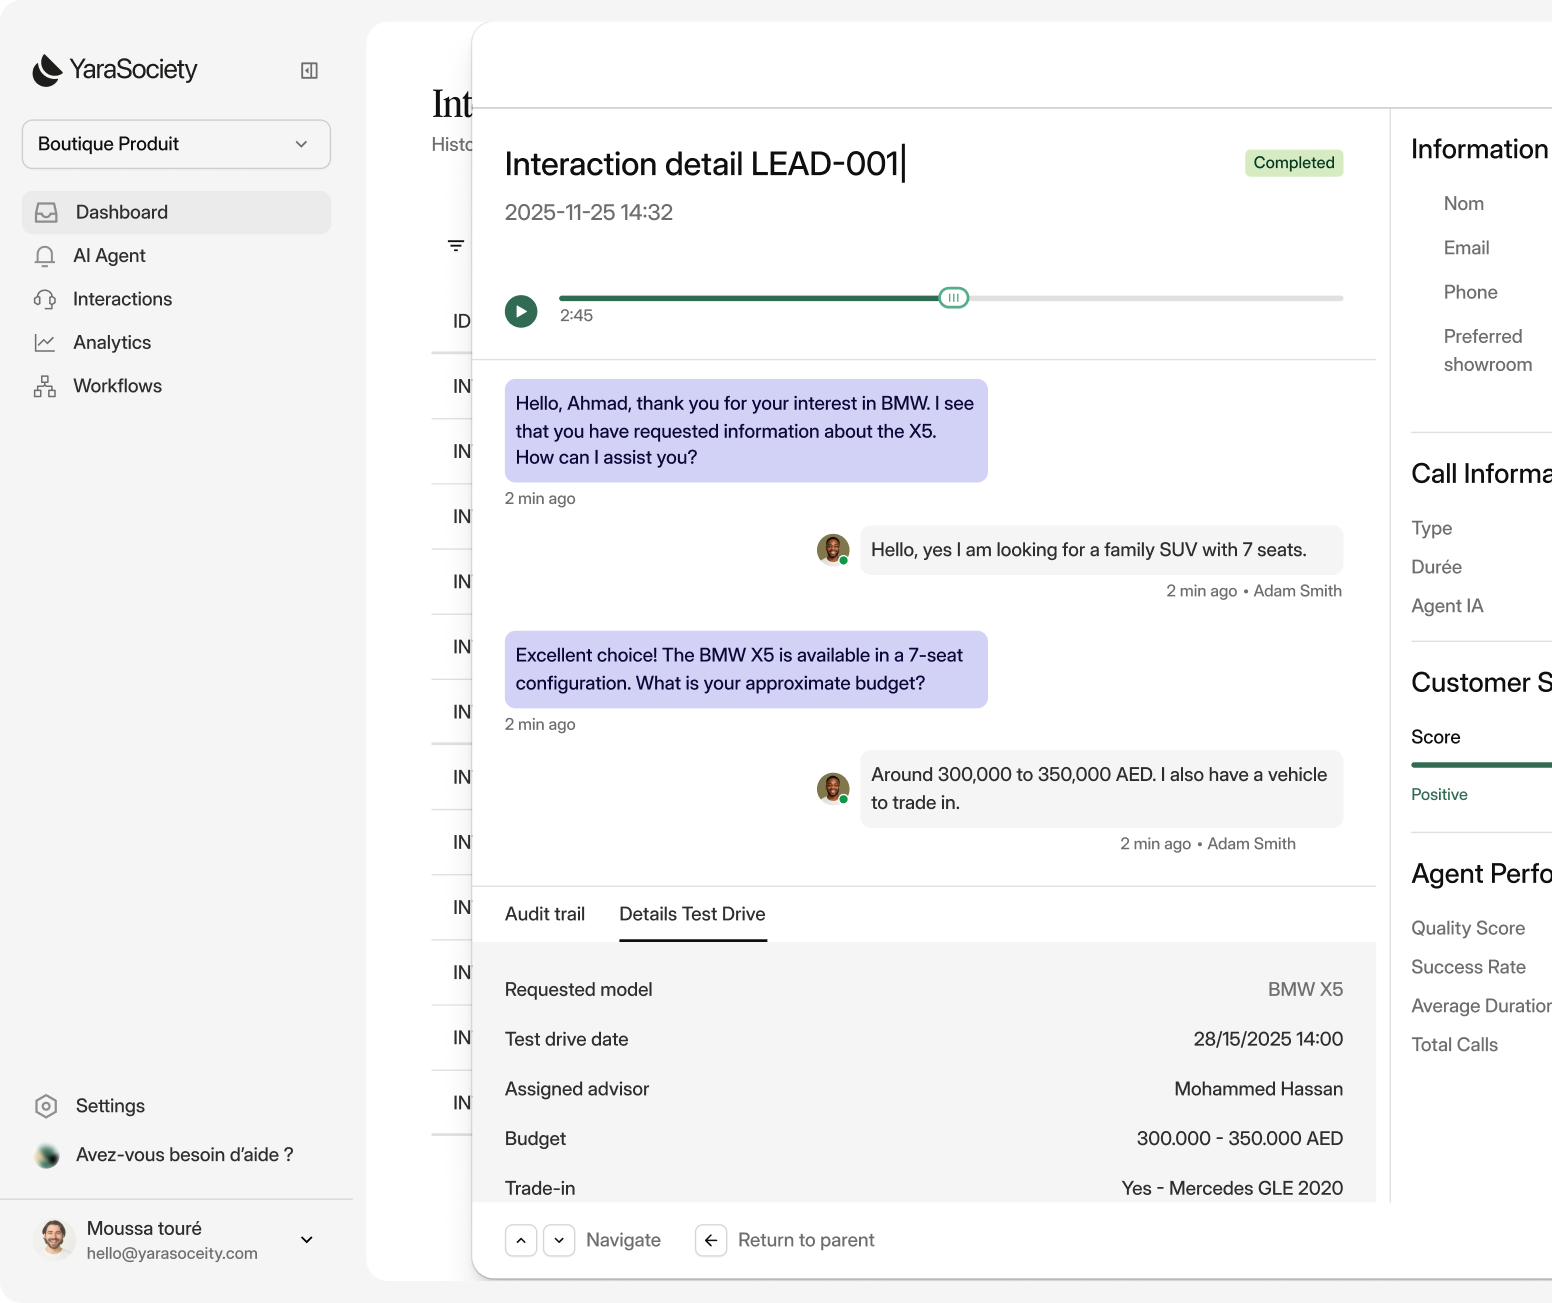
Task: Select the Details Test Drive tab
Action: [x=692, y=914]
